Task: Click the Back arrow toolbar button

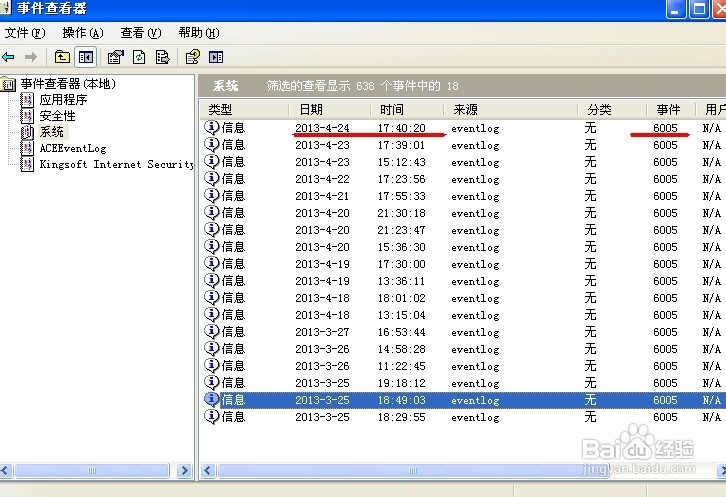Action: (x=8, y=57)
